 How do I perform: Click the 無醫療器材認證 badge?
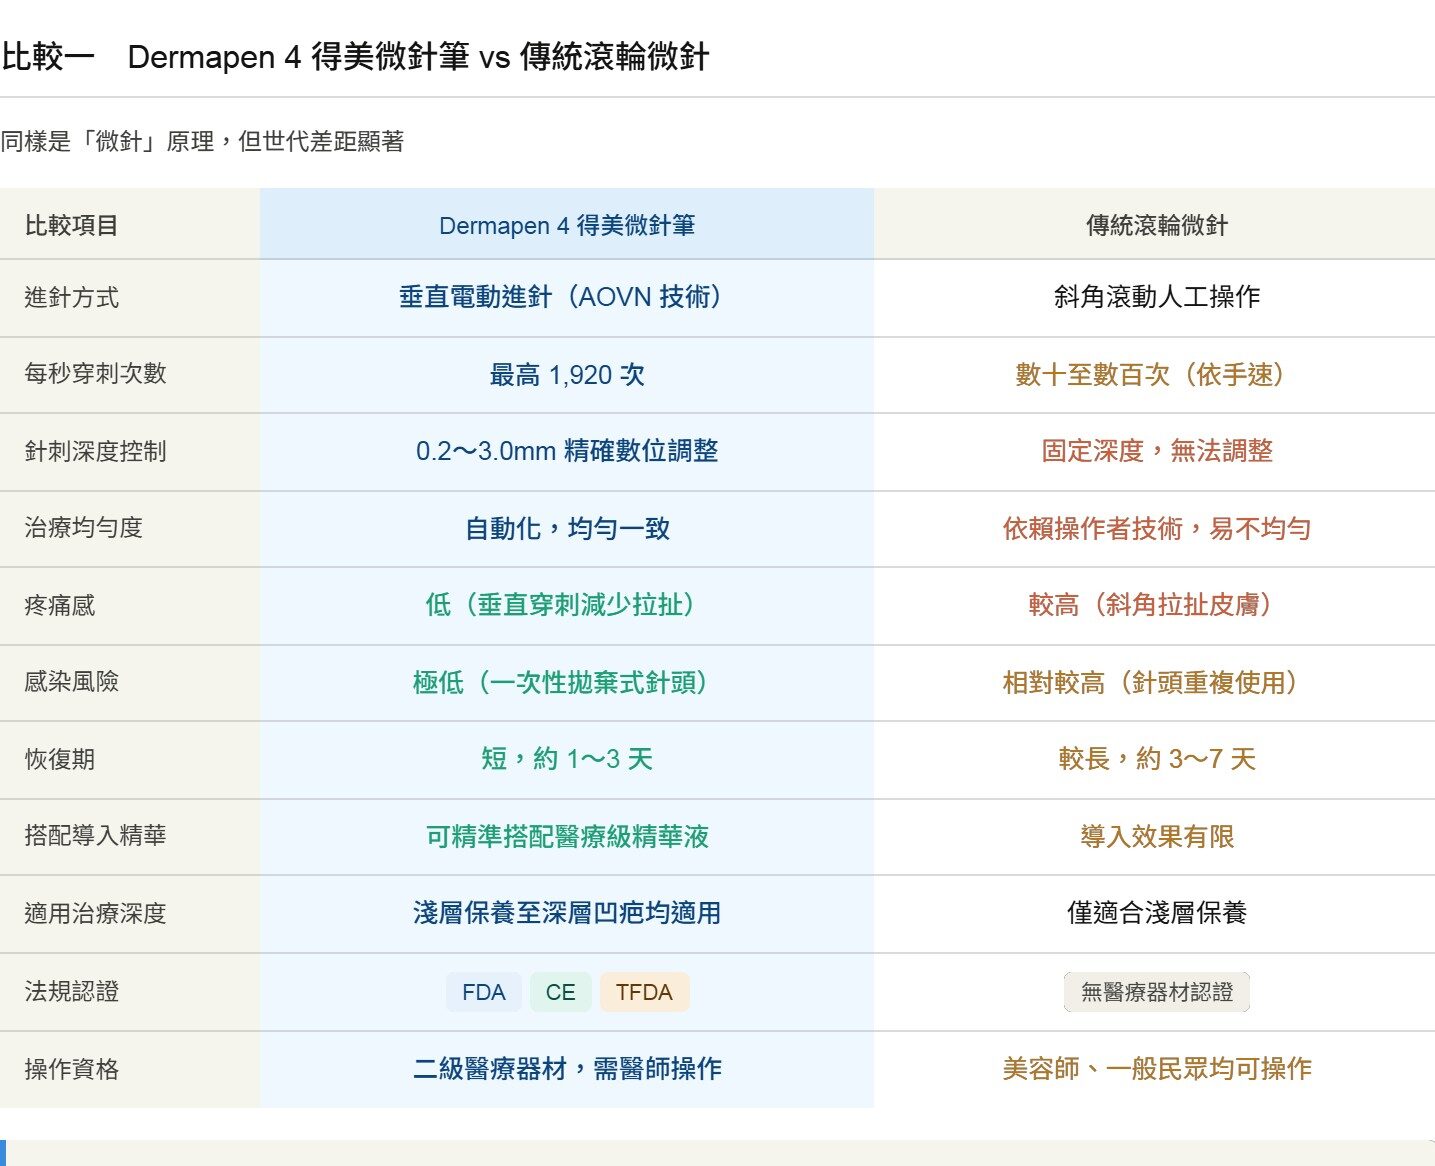1157,992
